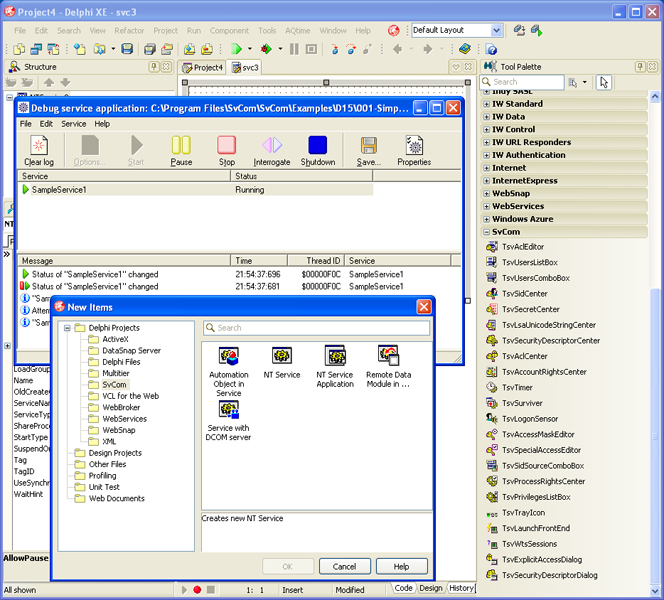The image size is (664, 600).
Task: Close the New Items dialog
Action: point(424,307)
